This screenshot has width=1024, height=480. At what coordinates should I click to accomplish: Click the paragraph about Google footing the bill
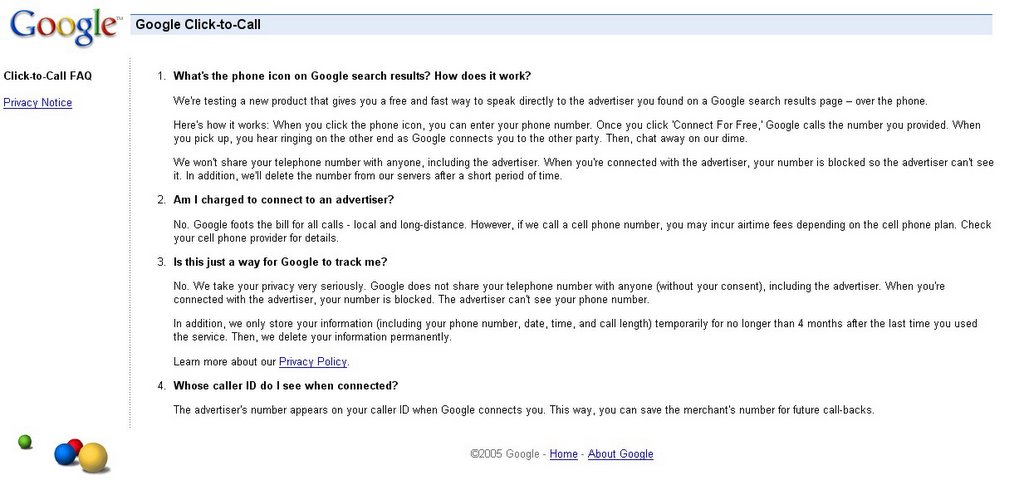tap(582, 231)
